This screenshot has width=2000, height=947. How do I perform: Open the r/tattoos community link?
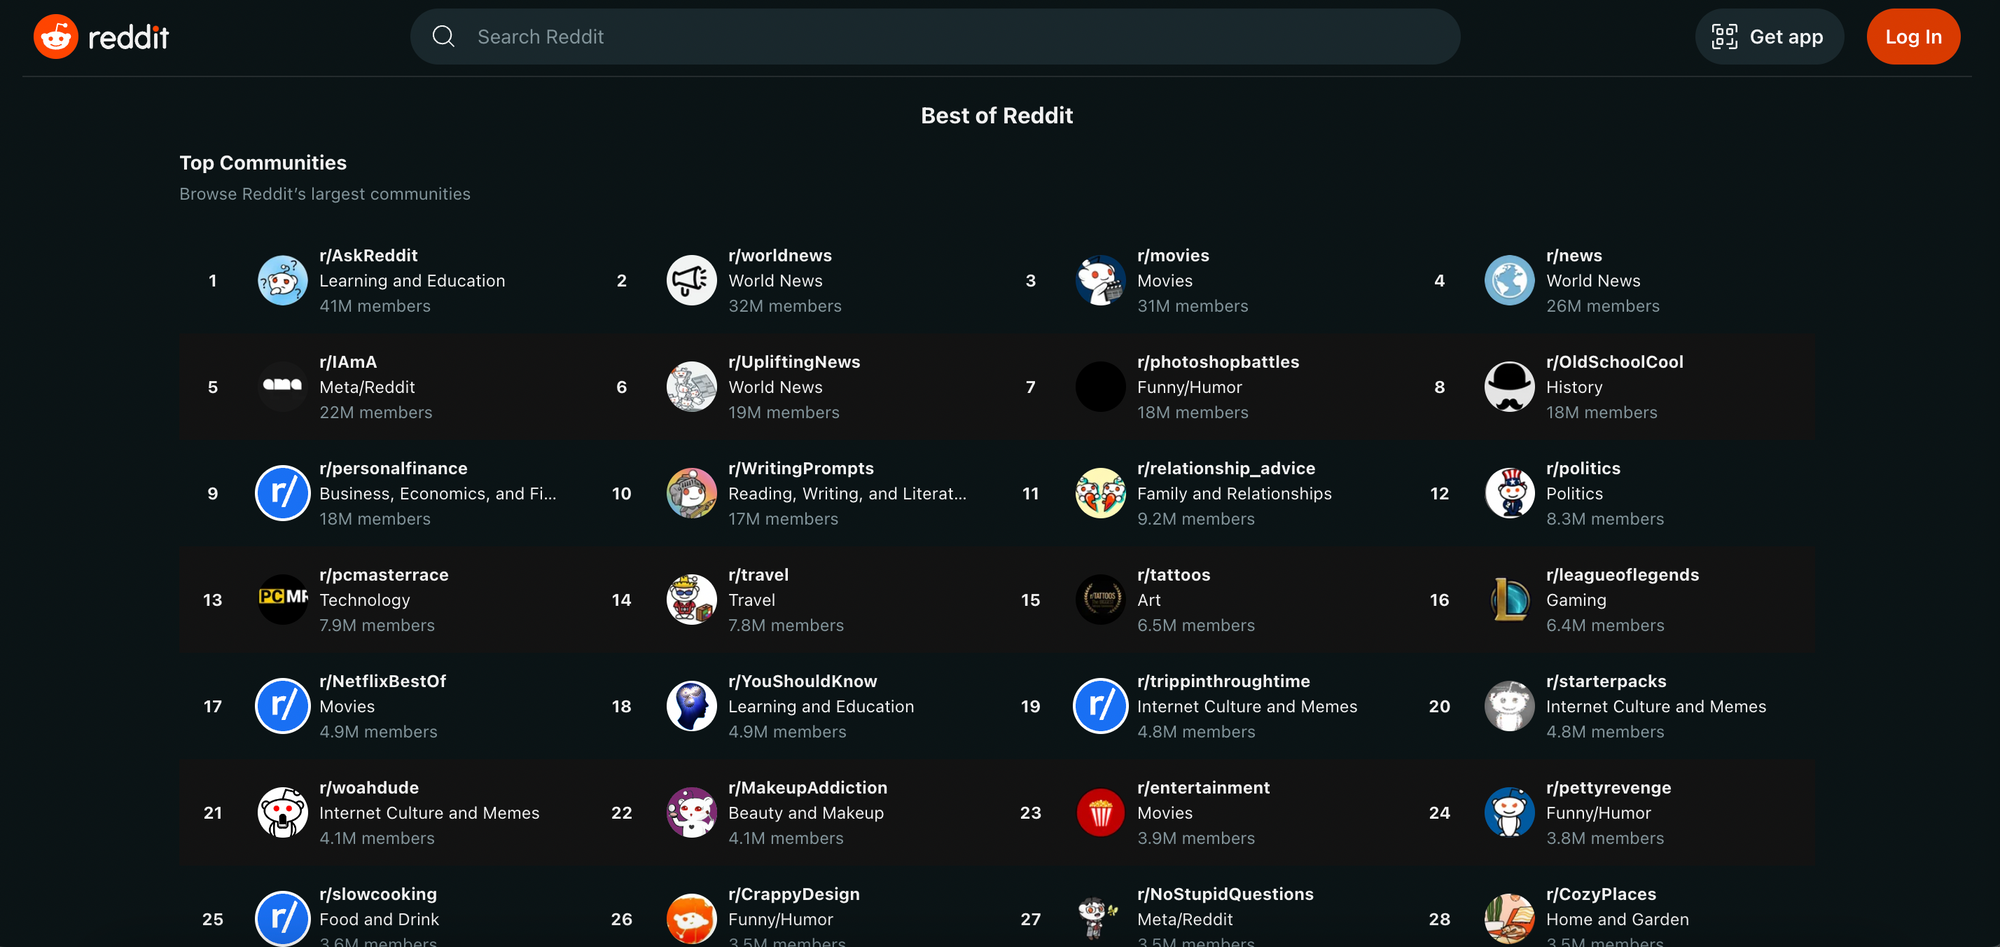pyautogui.click(x=1174, y=575)
